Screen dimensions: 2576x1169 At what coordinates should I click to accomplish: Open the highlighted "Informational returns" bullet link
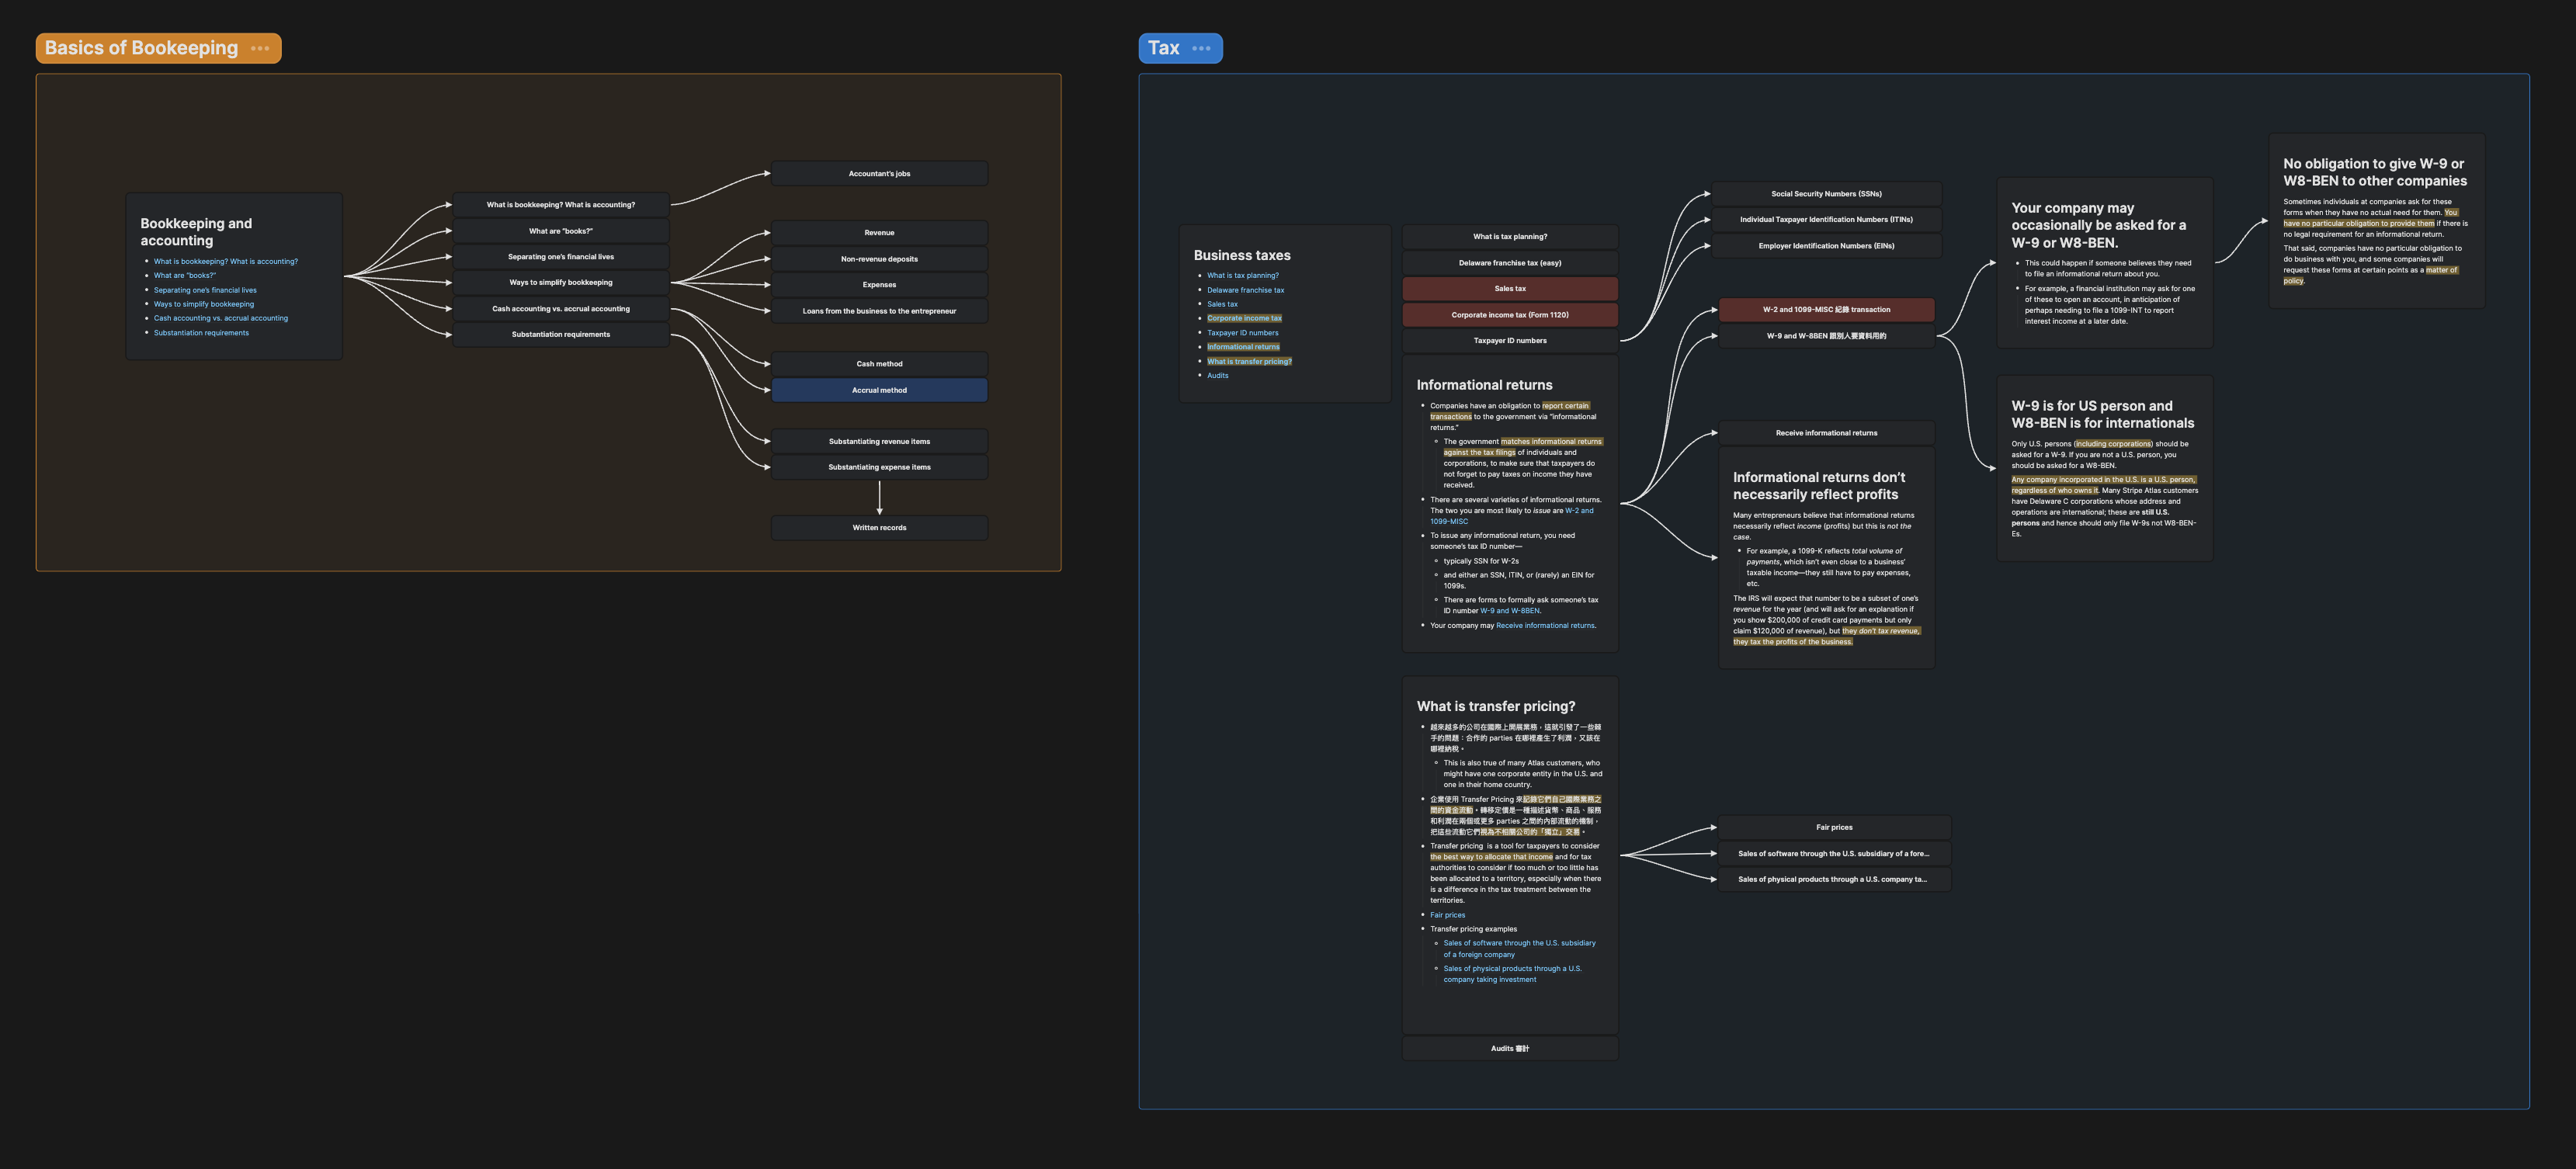point(1243,347)
